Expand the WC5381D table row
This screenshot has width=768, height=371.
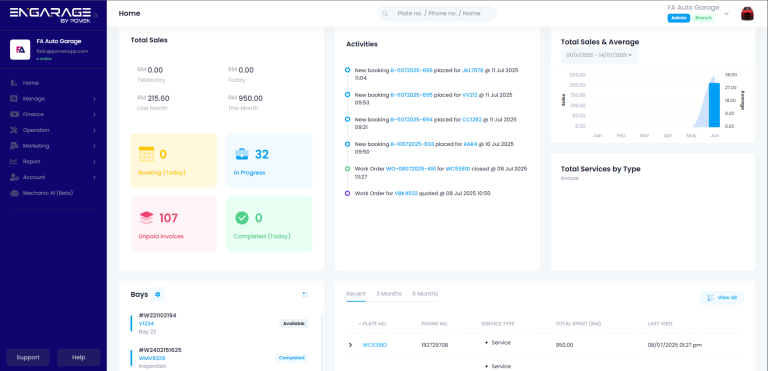point(350,345)
